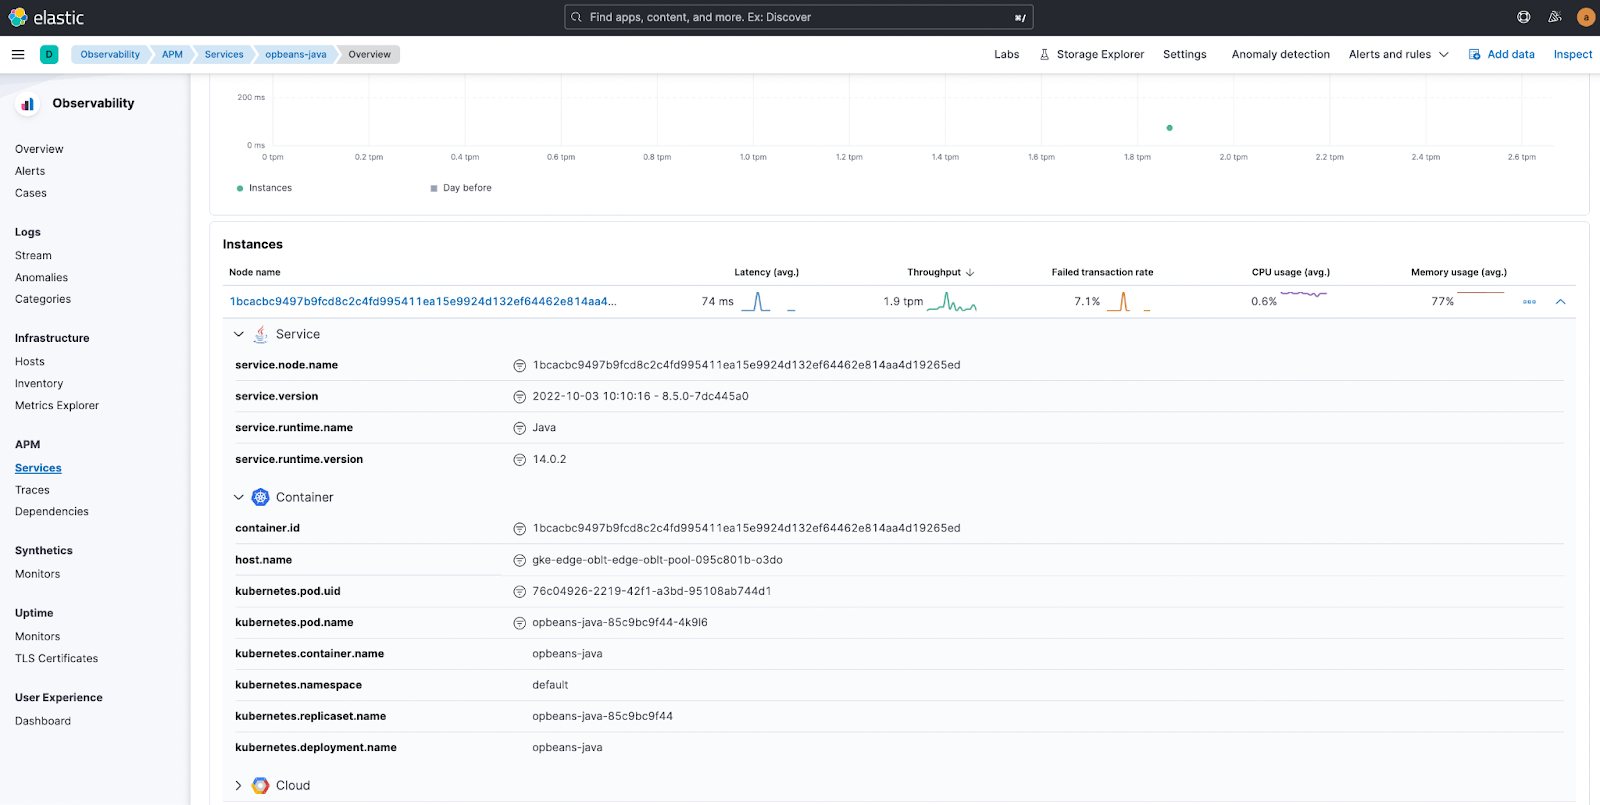Click the user avatar in top right
The width and height of the screenshot is (1600, 805).
click(x=1585, y=17)
